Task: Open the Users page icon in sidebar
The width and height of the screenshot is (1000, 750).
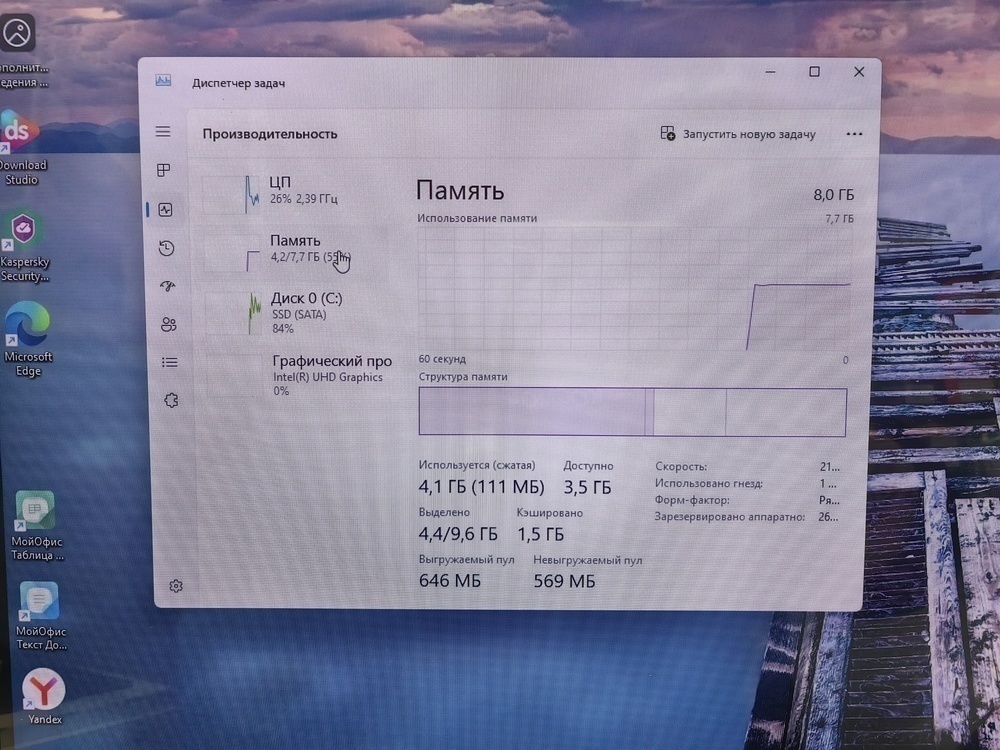Action: [168, 324]
